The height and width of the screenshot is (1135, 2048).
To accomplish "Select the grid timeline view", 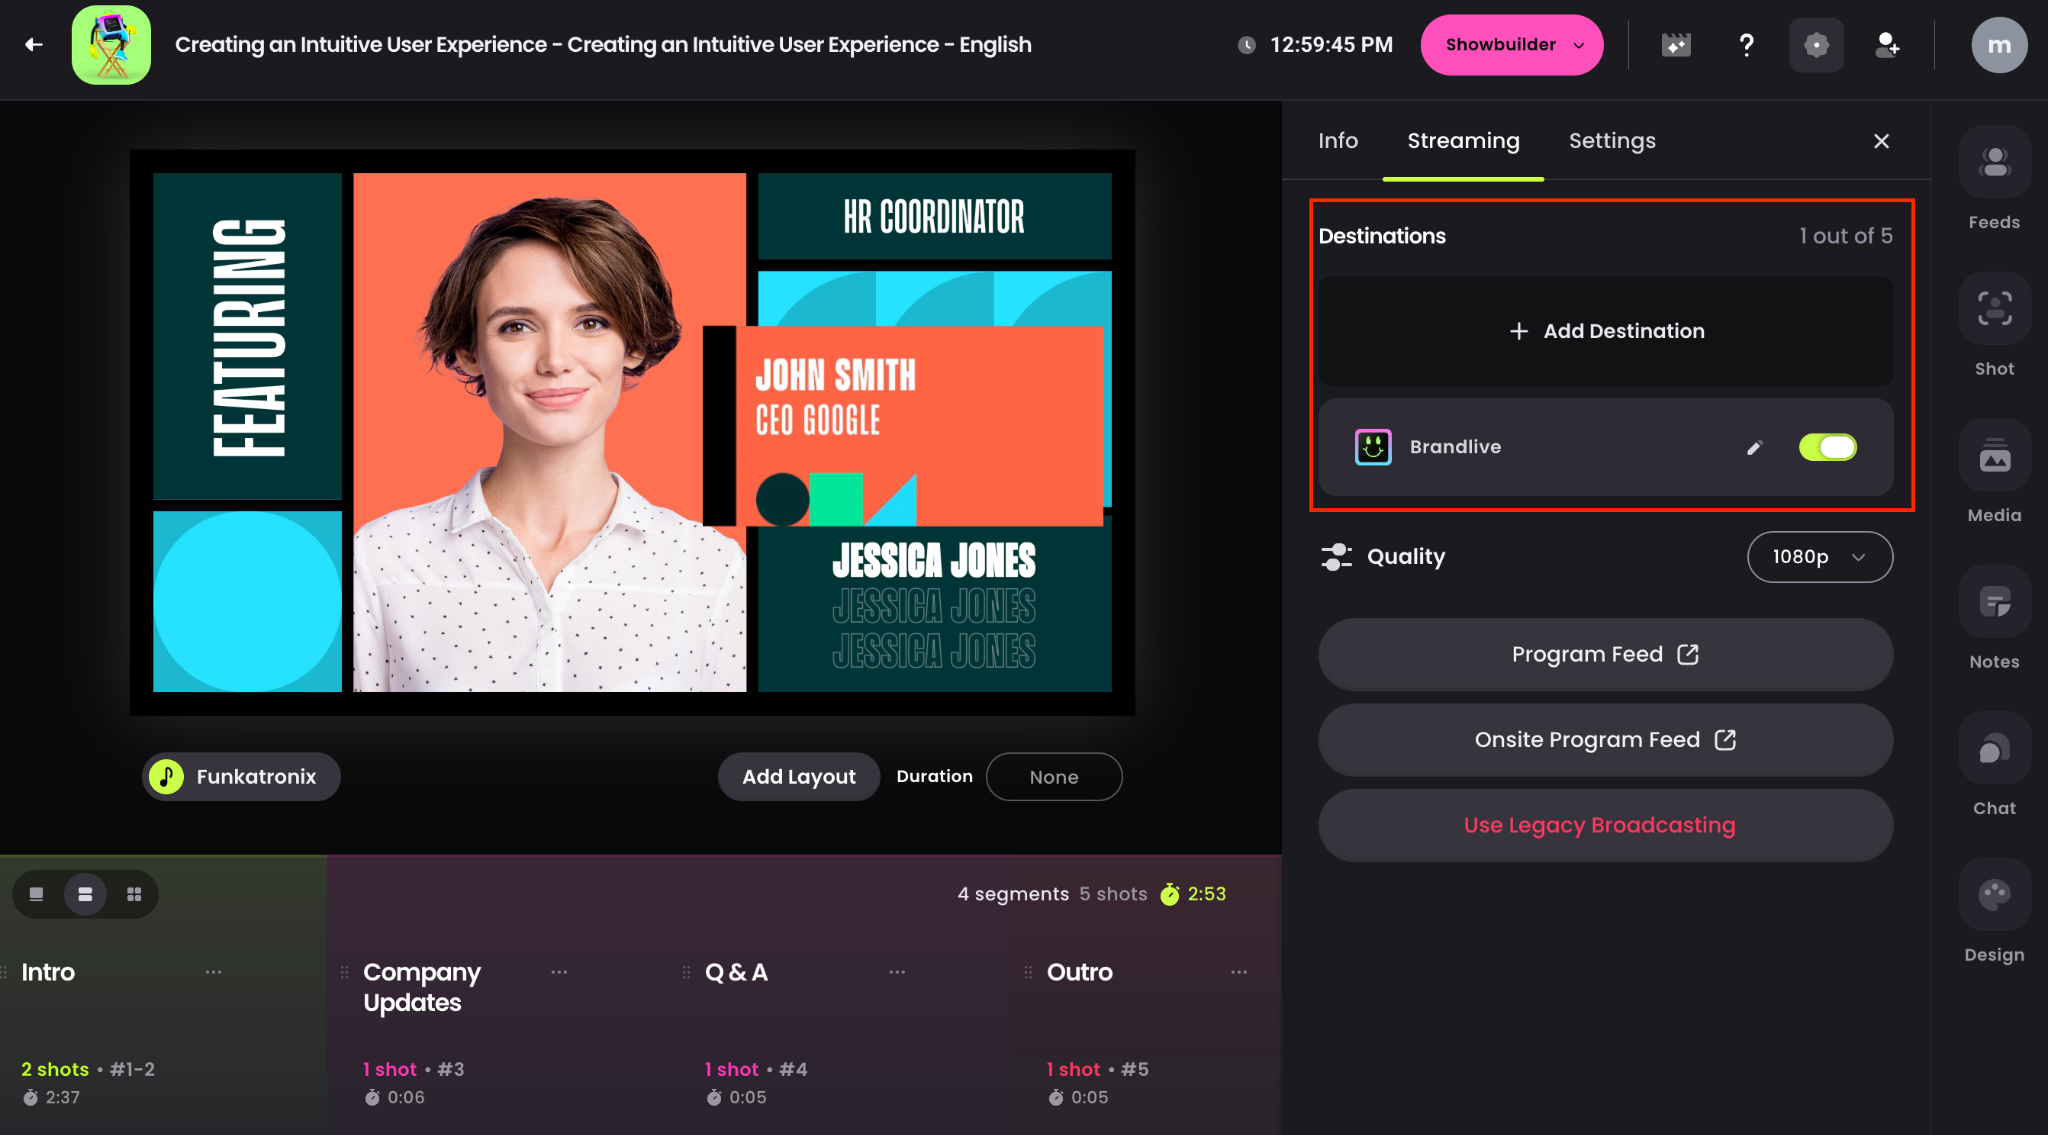I will pyautogui.click(x=134, y=894).
